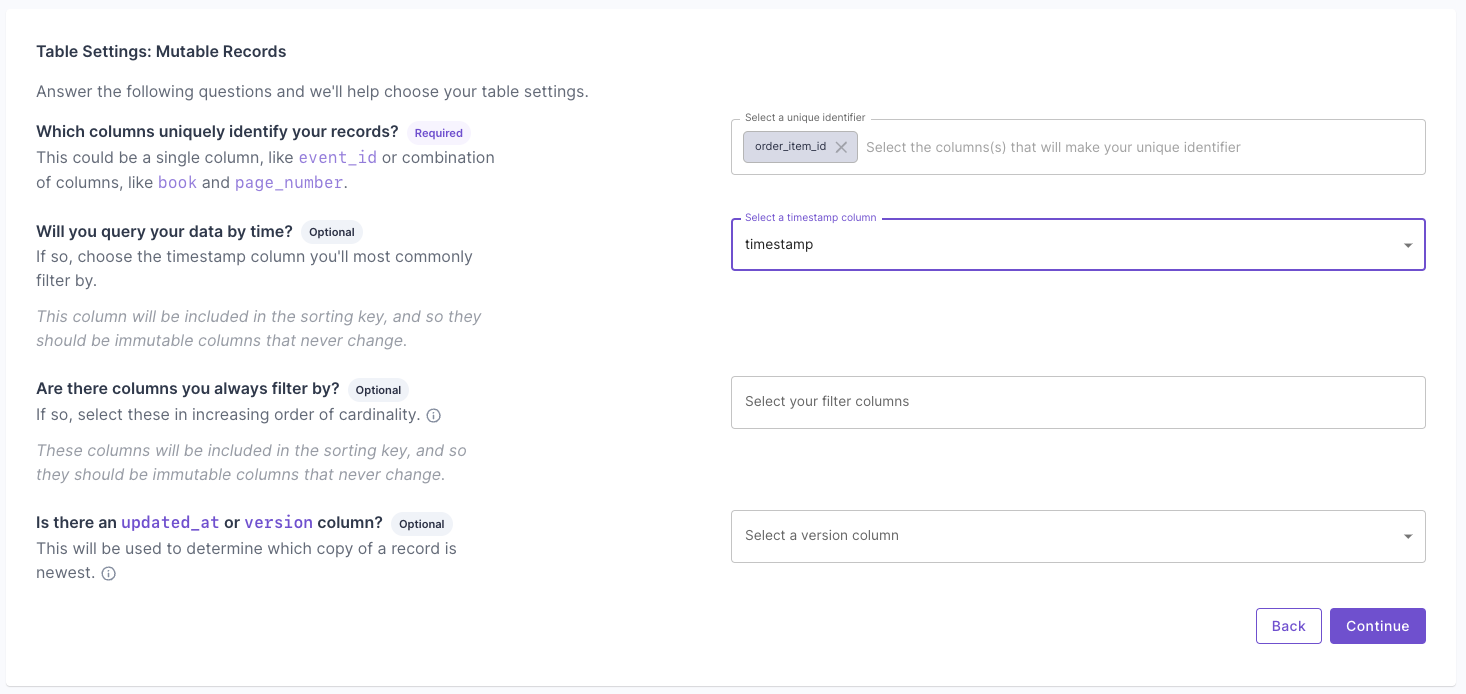Click the selected "timestamp" value text

coord(779,244)
